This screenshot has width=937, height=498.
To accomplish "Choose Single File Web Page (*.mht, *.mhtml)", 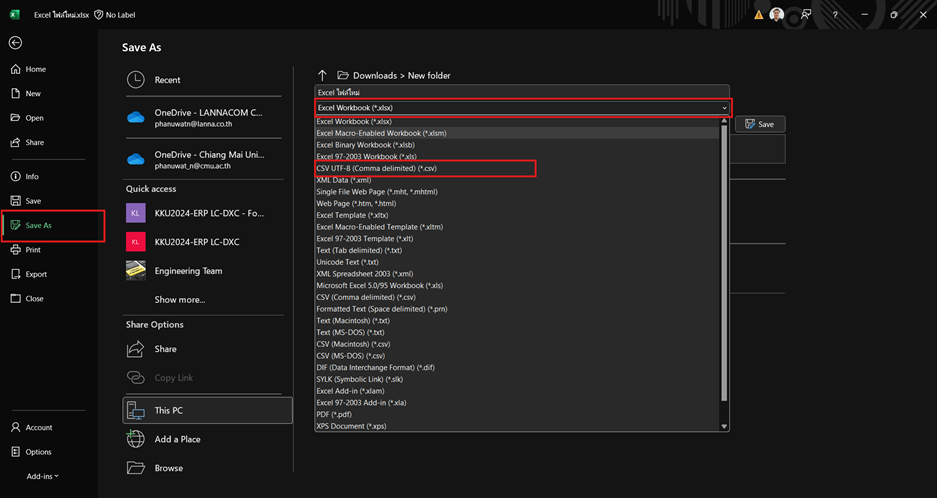I will [518, 192].
